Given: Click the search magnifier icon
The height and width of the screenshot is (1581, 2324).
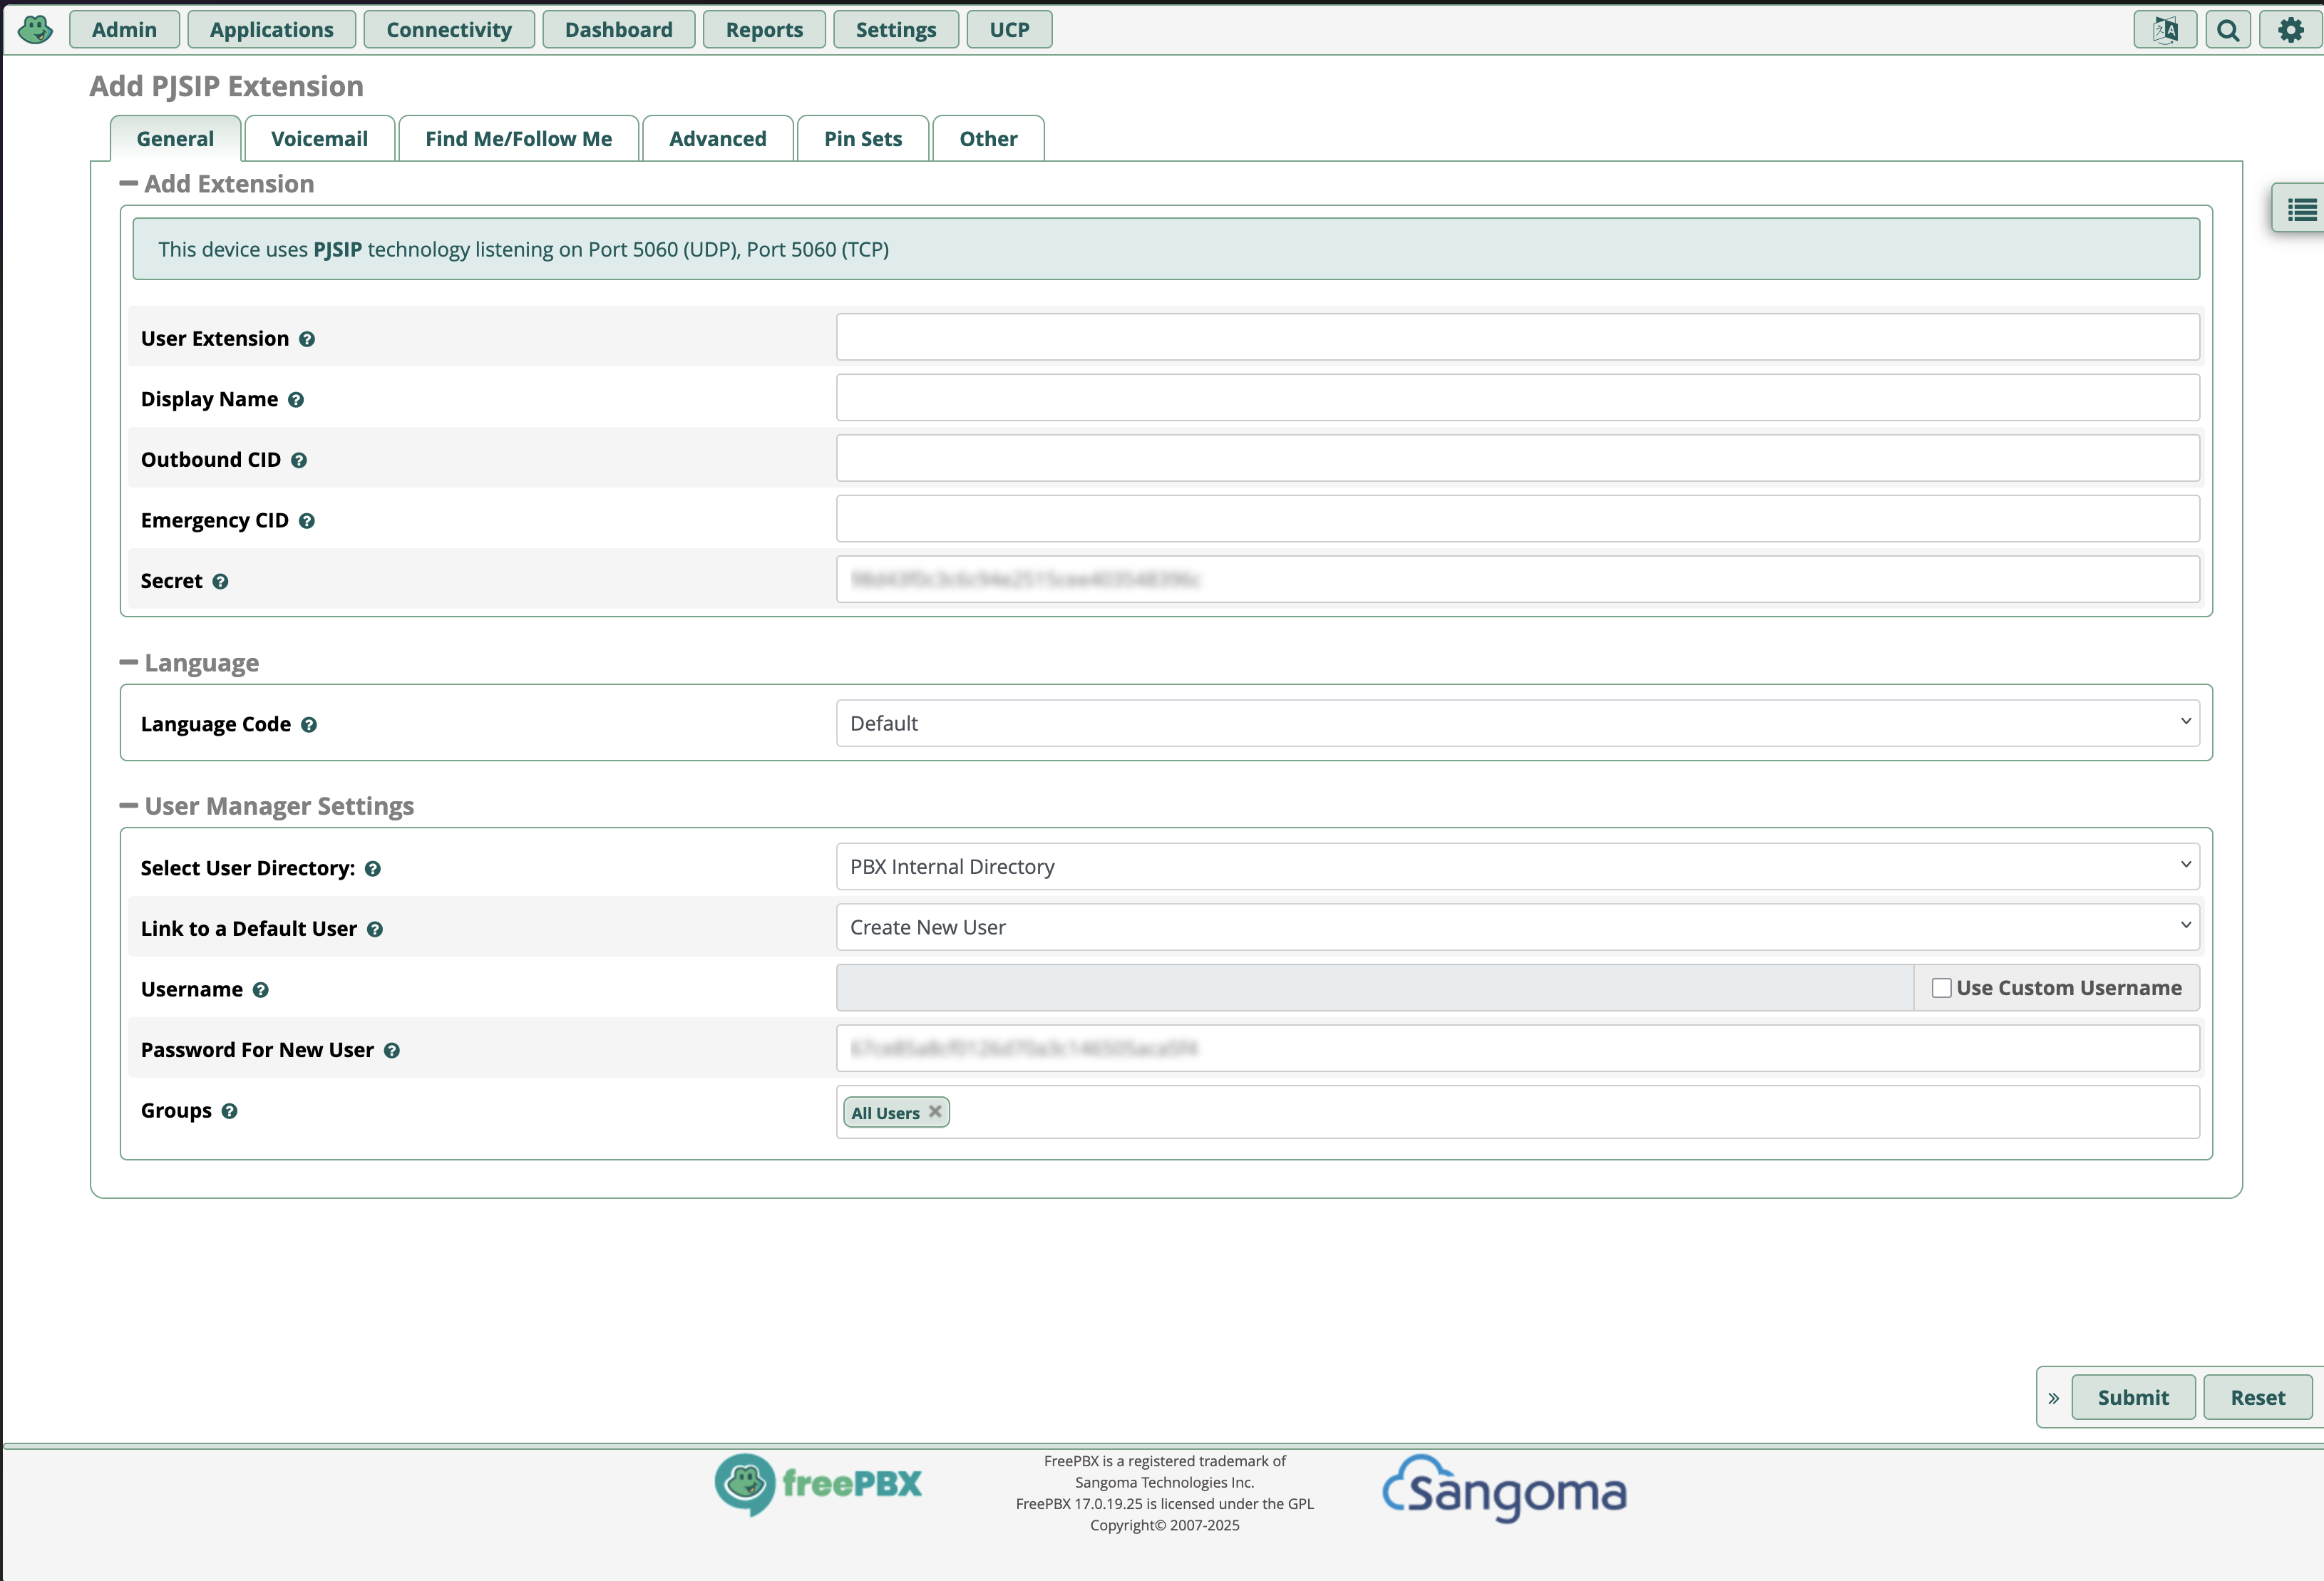Looking at the screenshot, I should (x=2228, y=30).
